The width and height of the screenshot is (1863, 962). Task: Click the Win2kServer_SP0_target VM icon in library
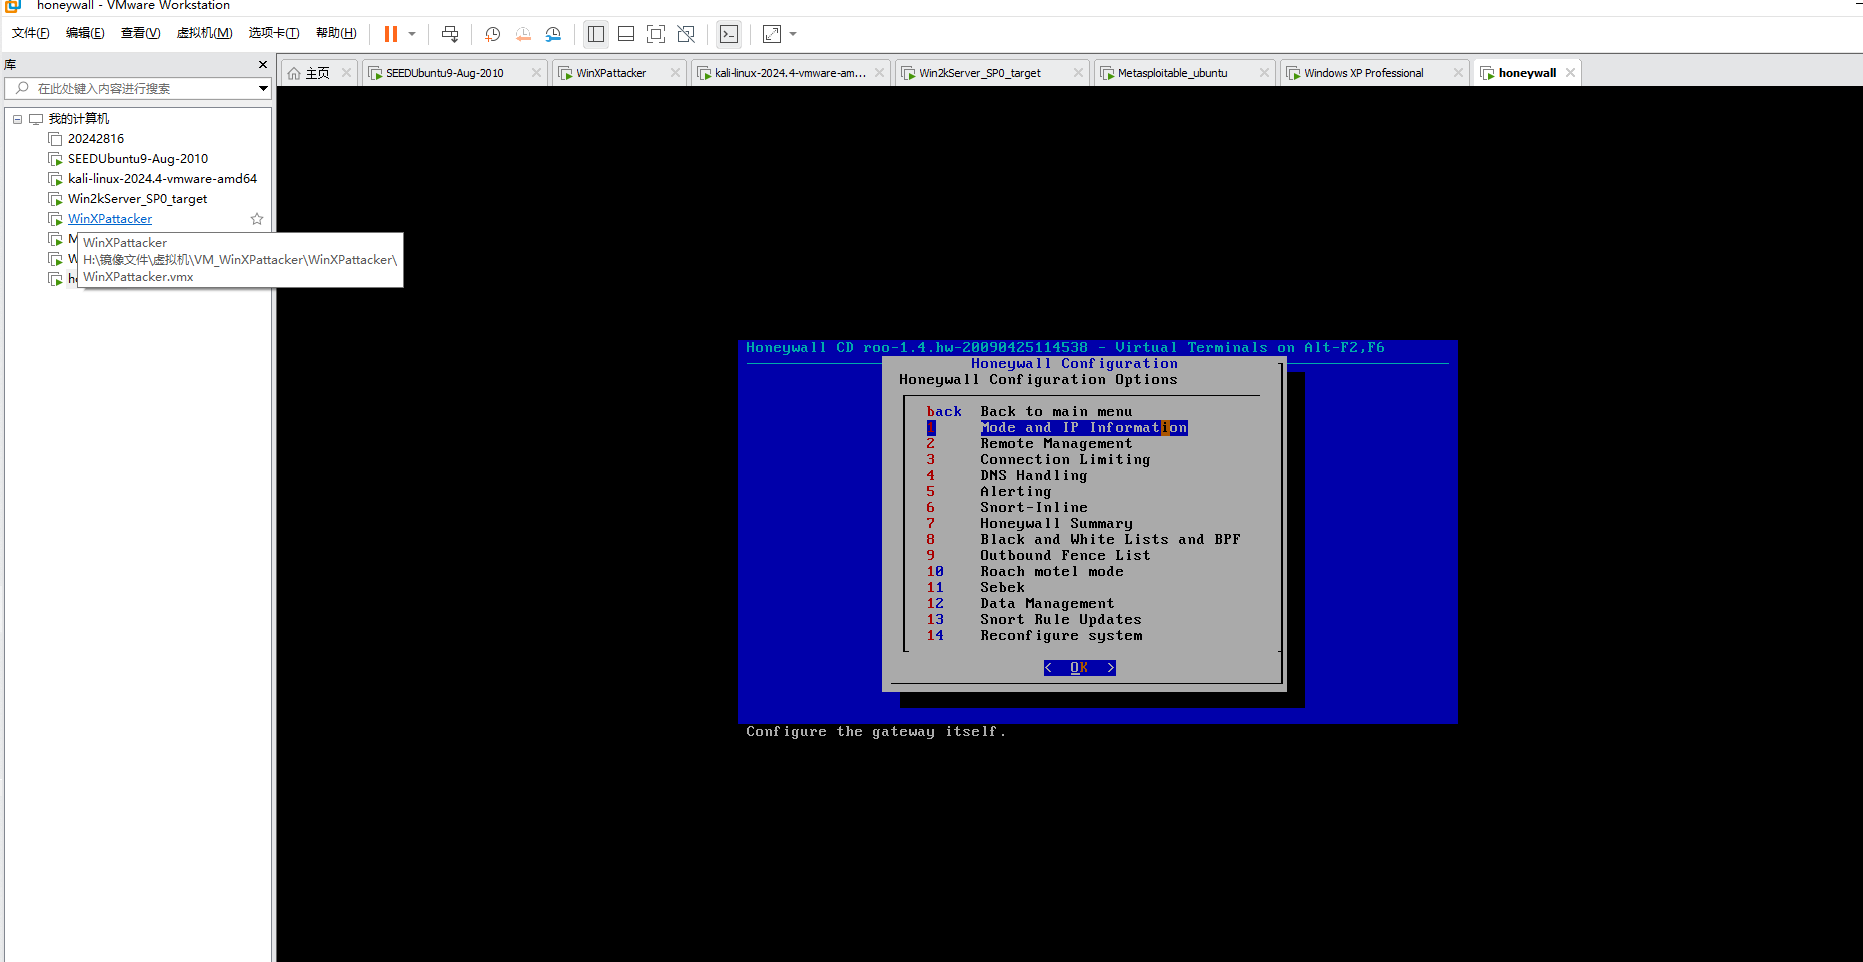click(56, 199)
